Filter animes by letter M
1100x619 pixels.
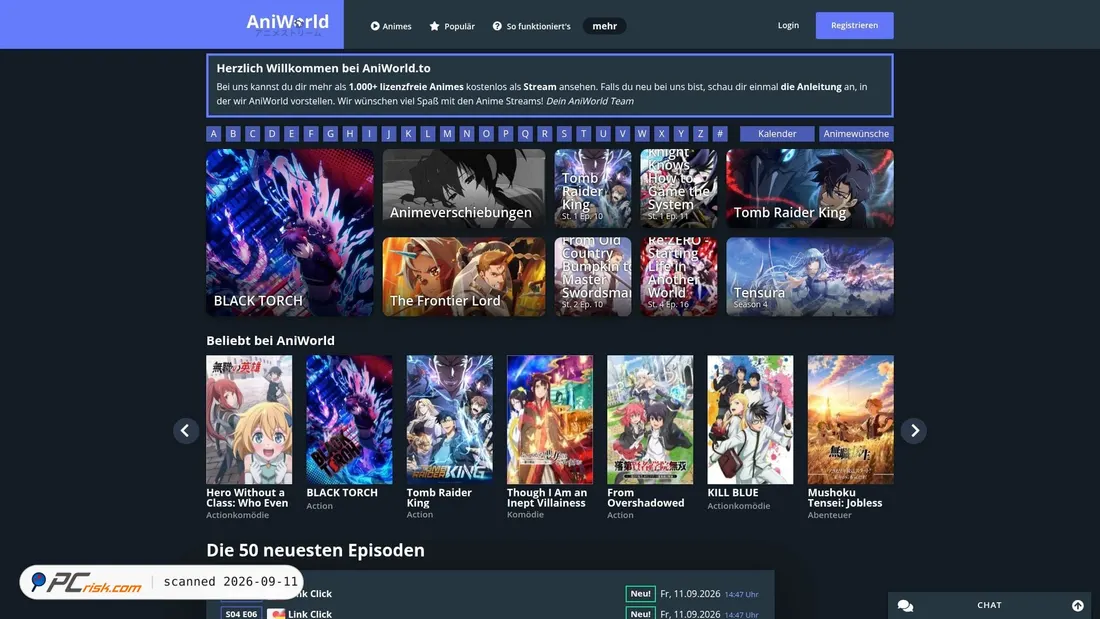tap(447, 133)
